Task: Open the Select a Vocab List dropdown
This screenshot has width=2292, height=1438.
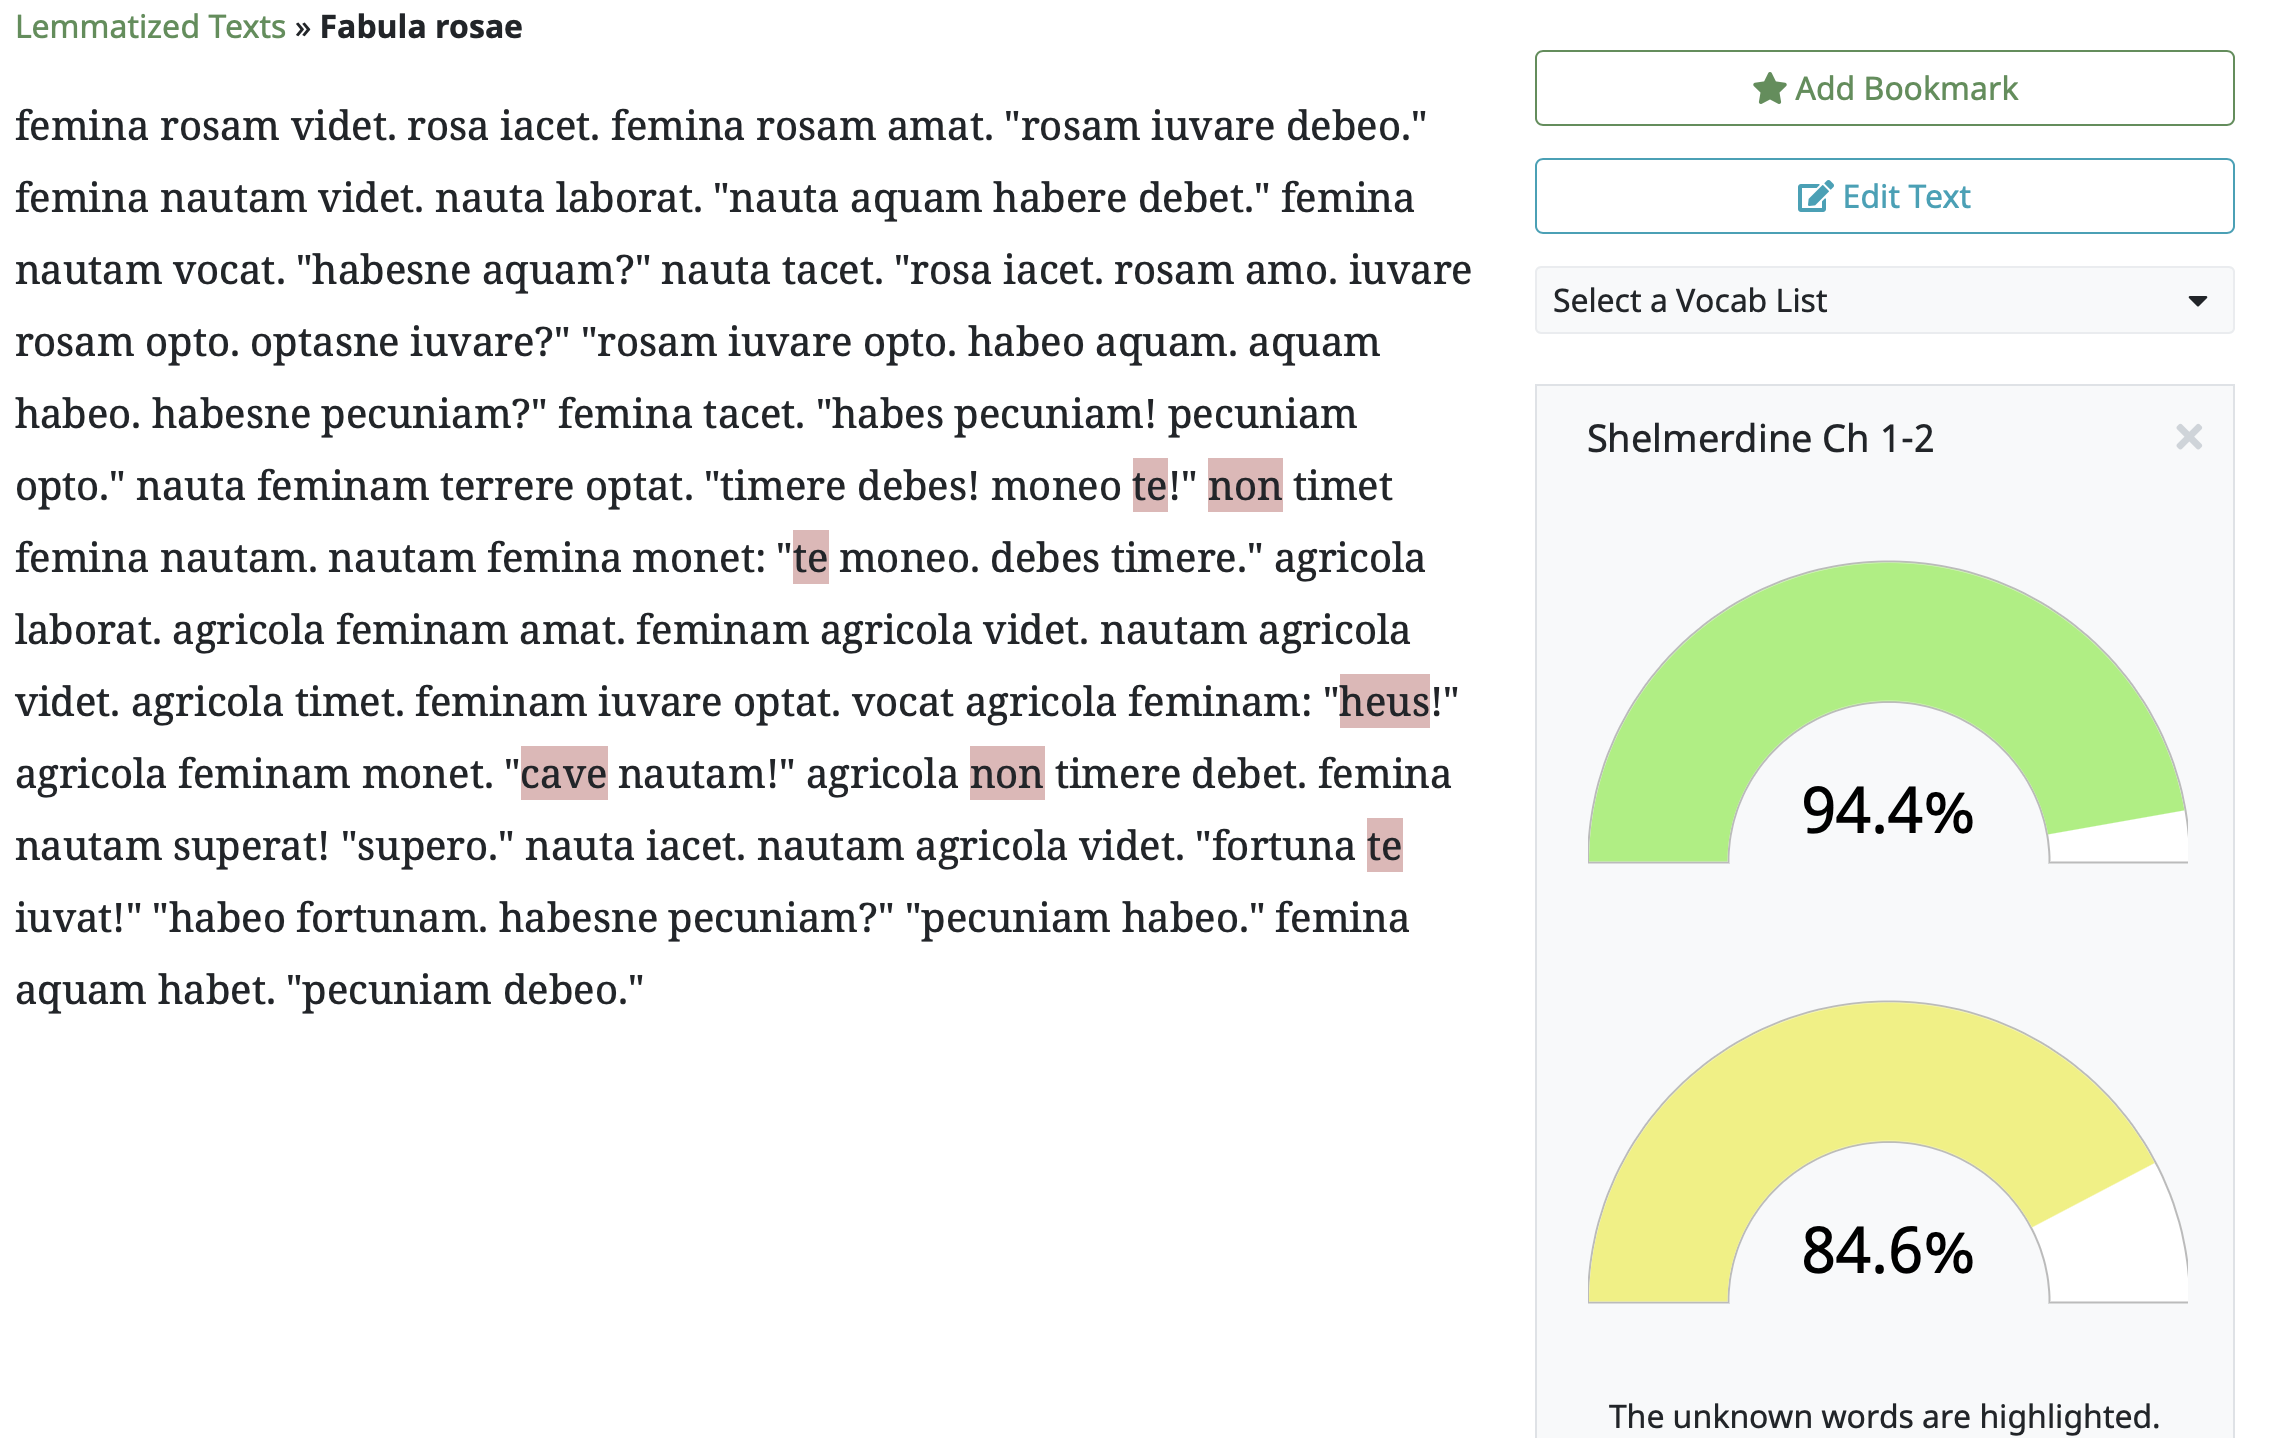Action: 1884,300
